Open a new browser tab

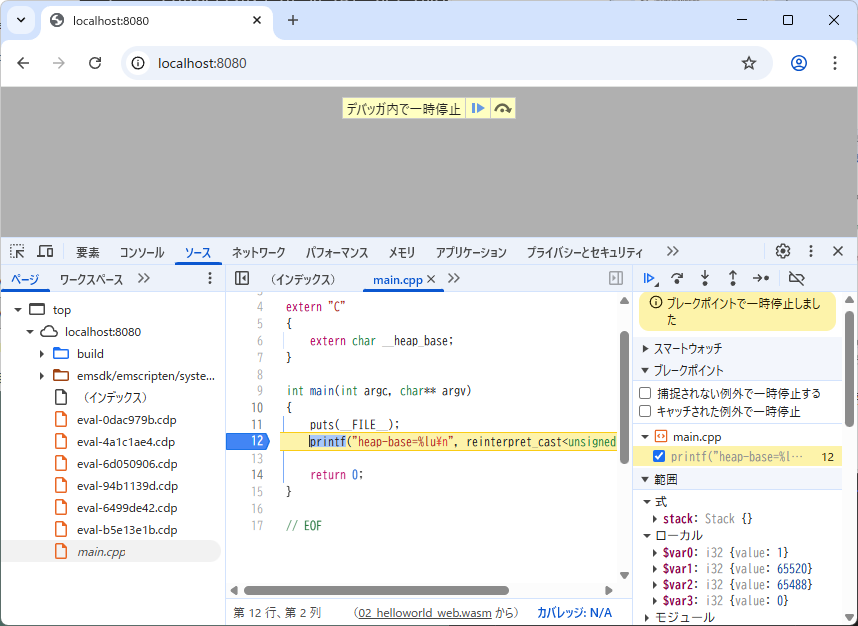(293, 20)
